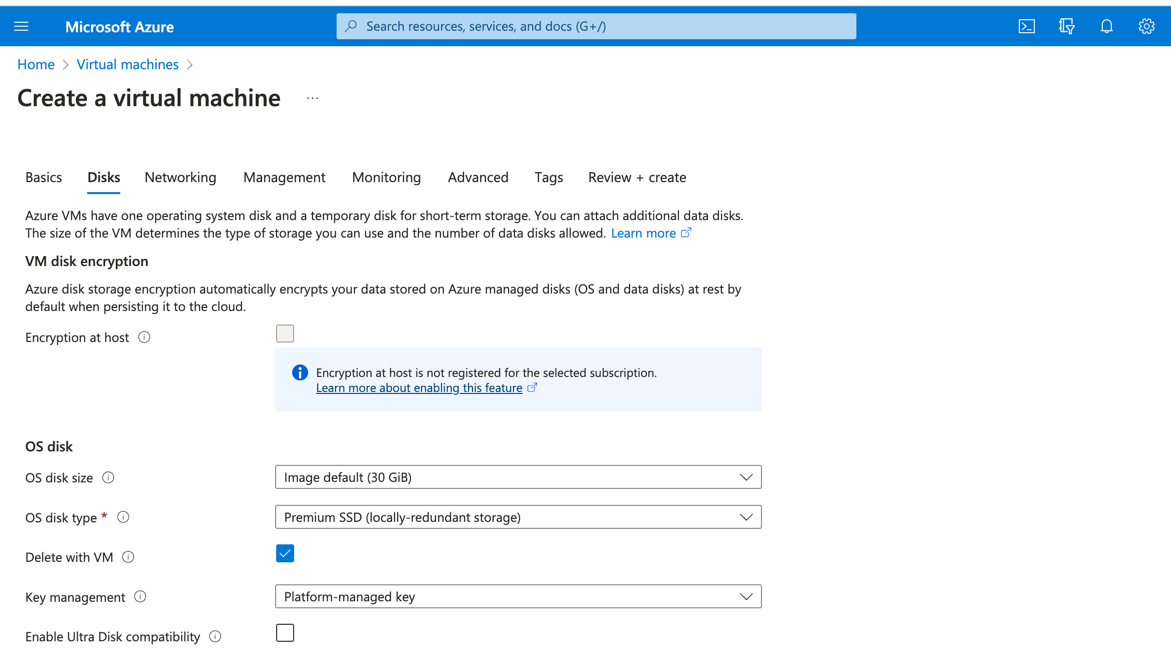Screen dimensions: 1171x661
Task: Open the OS disk size dropdown
Action: 518,477
